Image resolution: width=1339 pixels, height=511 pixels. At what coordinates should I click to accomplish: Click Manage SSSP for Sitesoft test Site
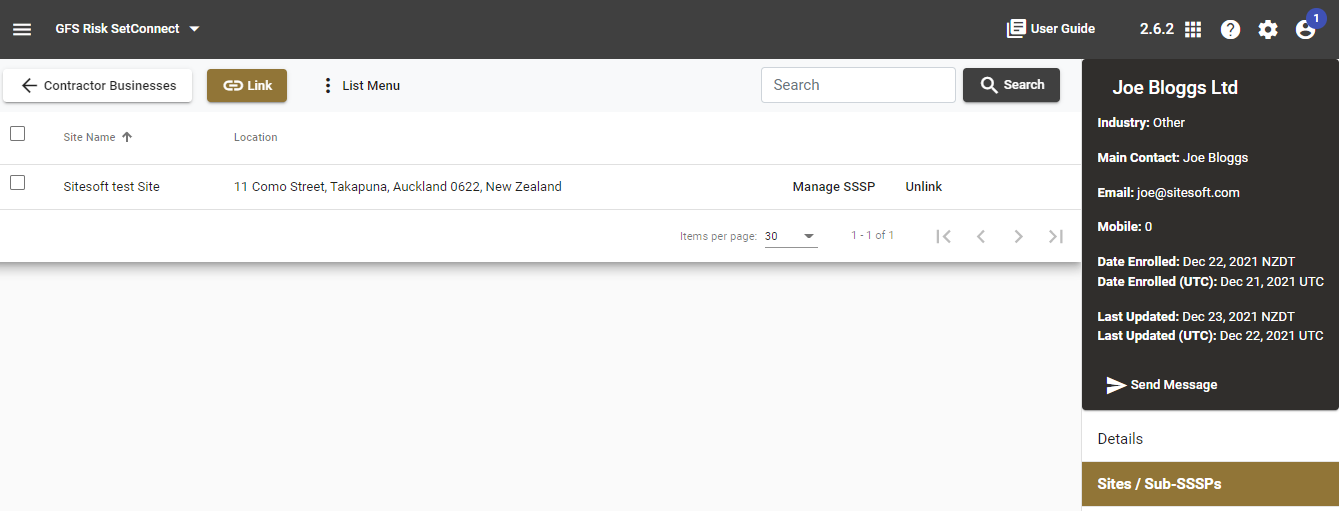(x=833, y=187)
